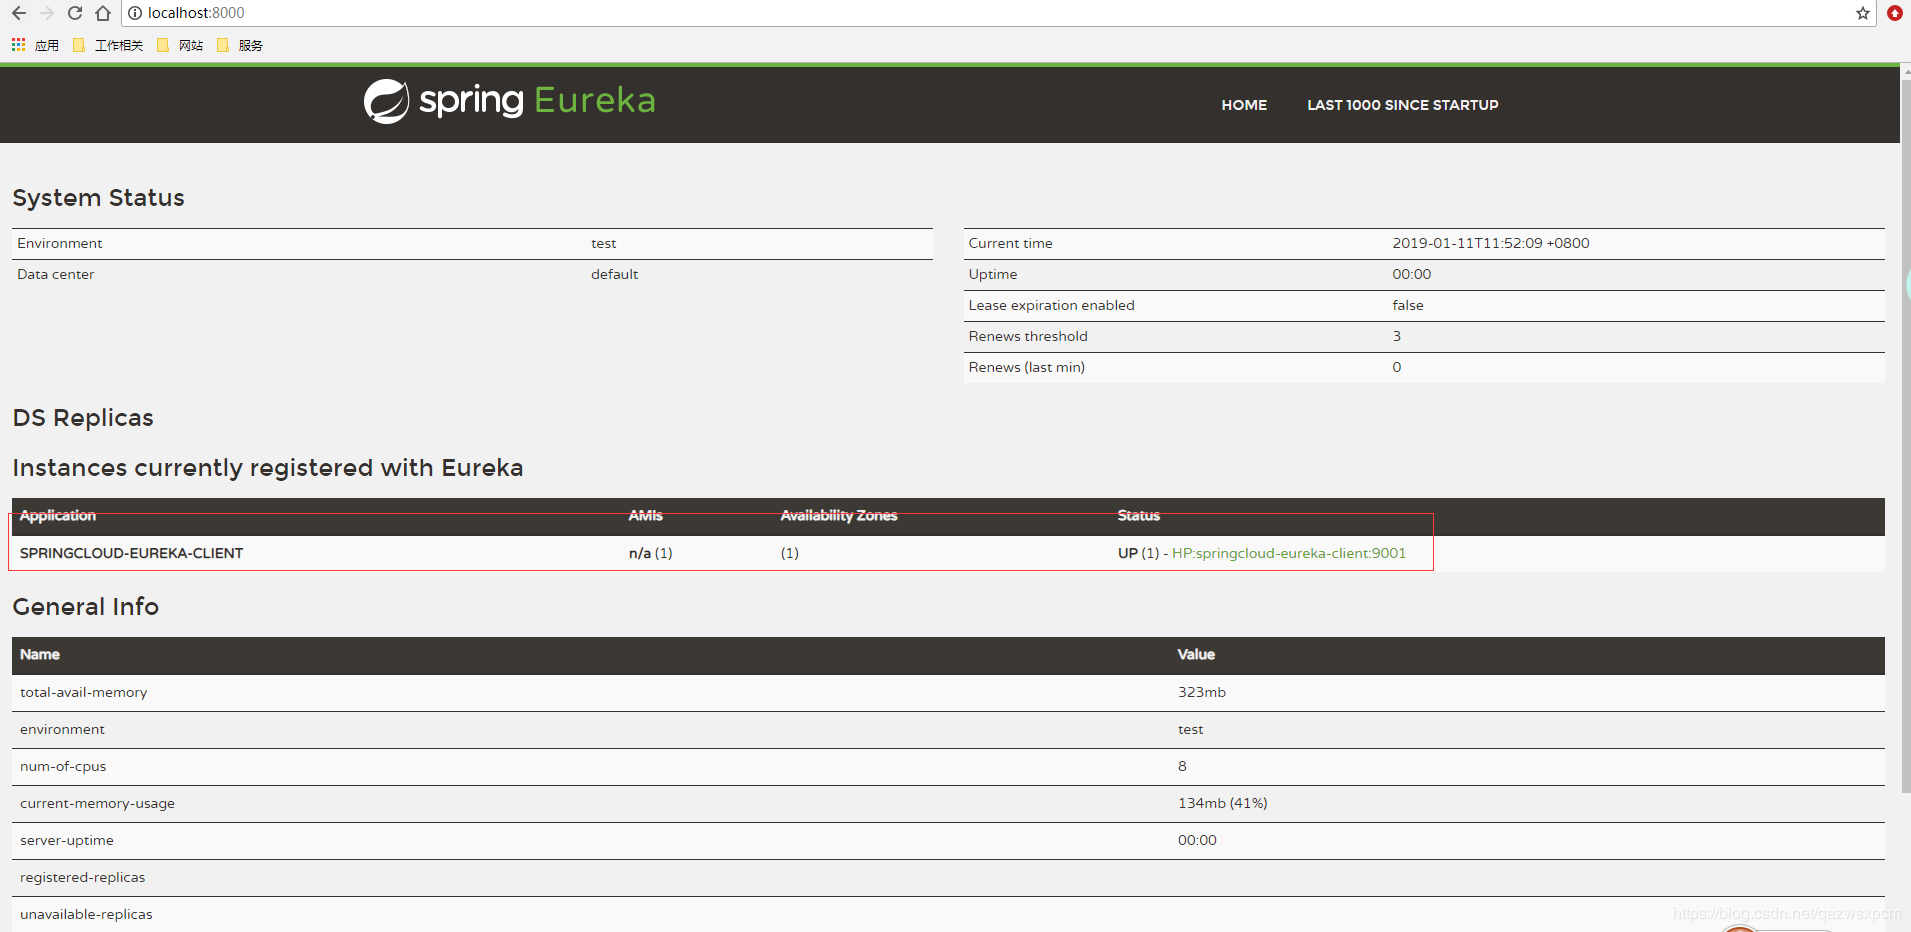Screen dimensions: 1911x932
Task: Bookmark this page with the star icon
Action: coord(1863,13)
